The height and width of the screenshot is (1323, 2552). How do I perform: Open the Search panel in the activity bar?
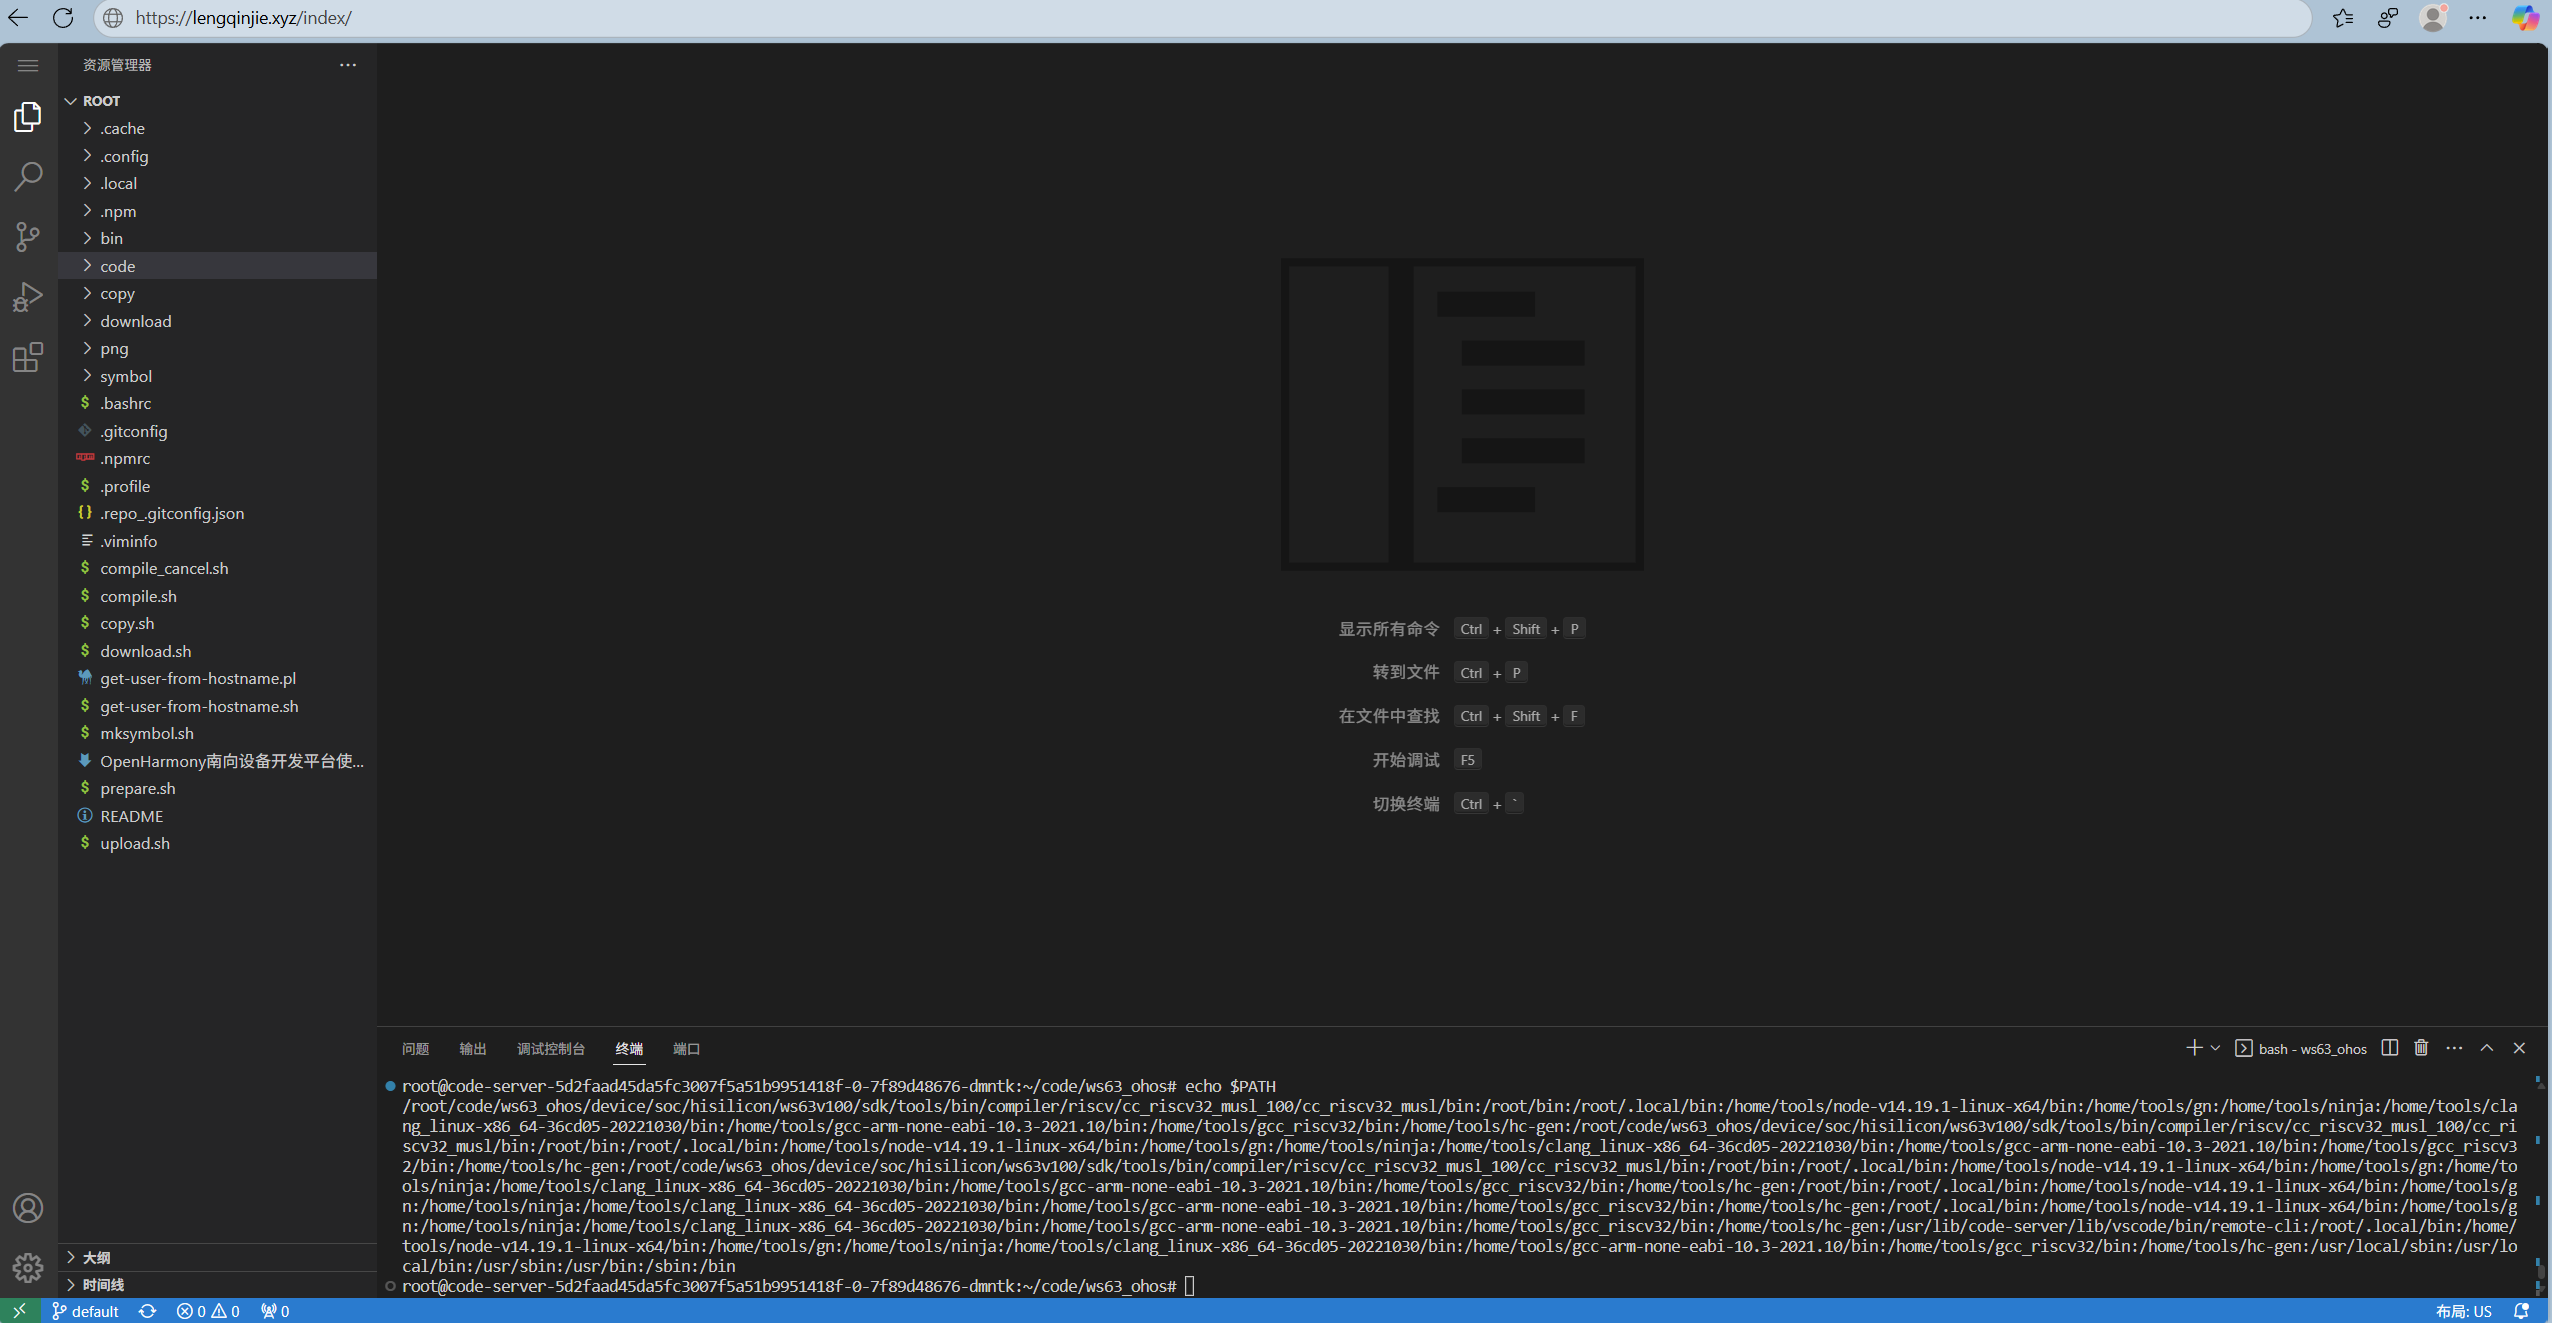(28, 176)
